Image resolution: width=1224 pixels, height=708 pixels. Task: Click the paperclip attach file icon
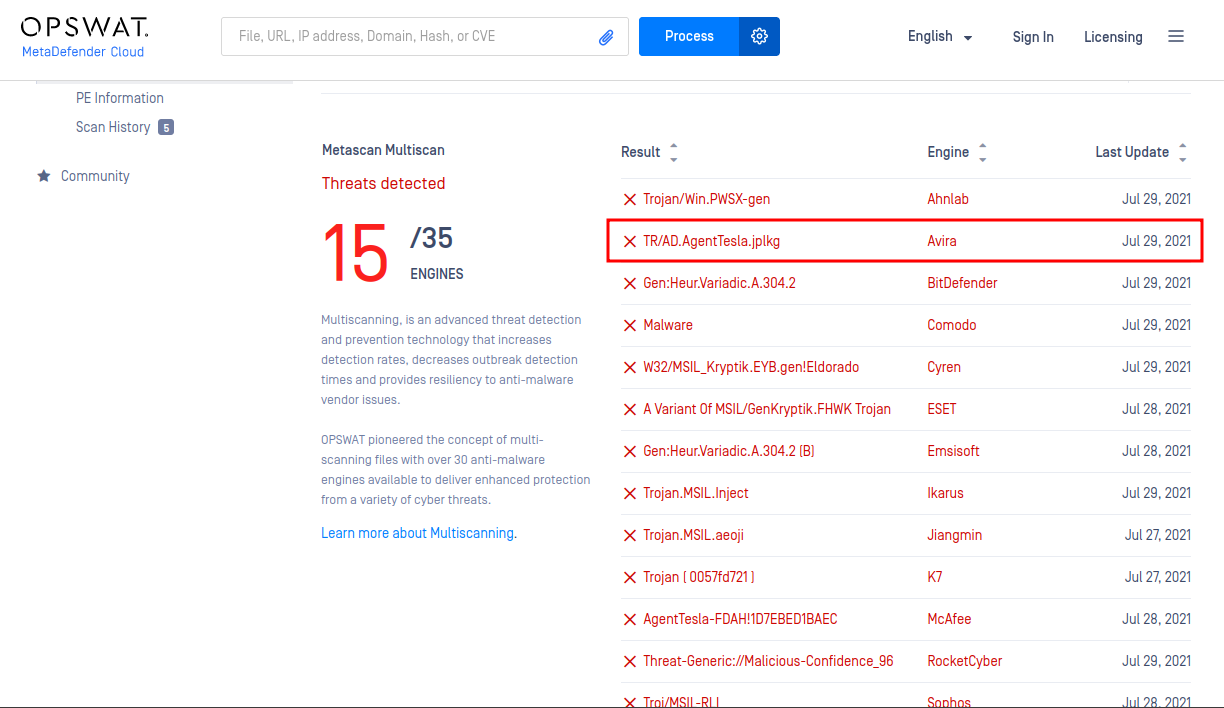(606, 37)
